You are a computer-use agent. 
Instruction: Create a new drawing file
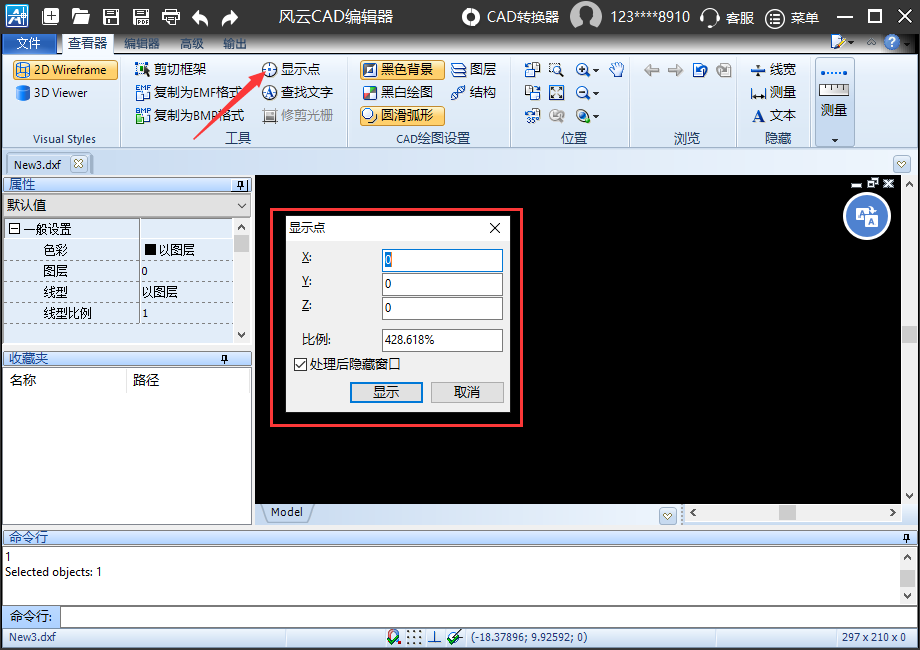[50, 16]
